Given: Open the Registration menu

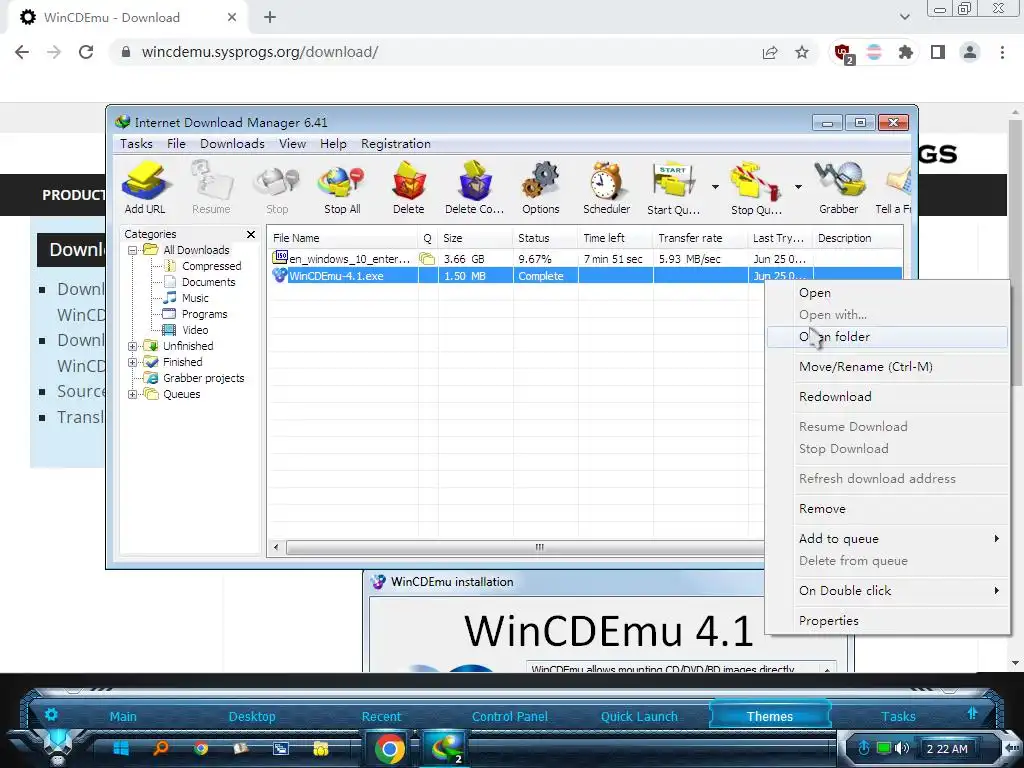Looking at the screenshot, I should 396,144.
